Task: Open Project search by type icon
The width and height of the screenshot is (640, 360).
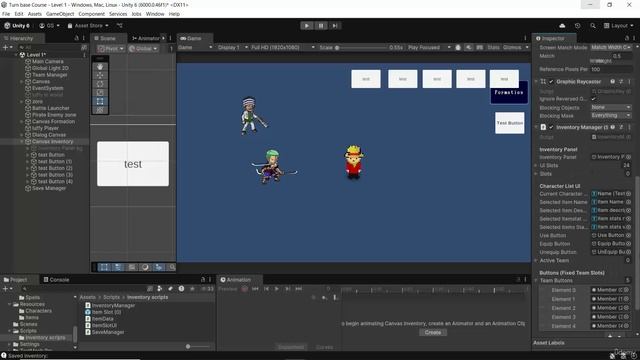Action: [x=160, y=289]
